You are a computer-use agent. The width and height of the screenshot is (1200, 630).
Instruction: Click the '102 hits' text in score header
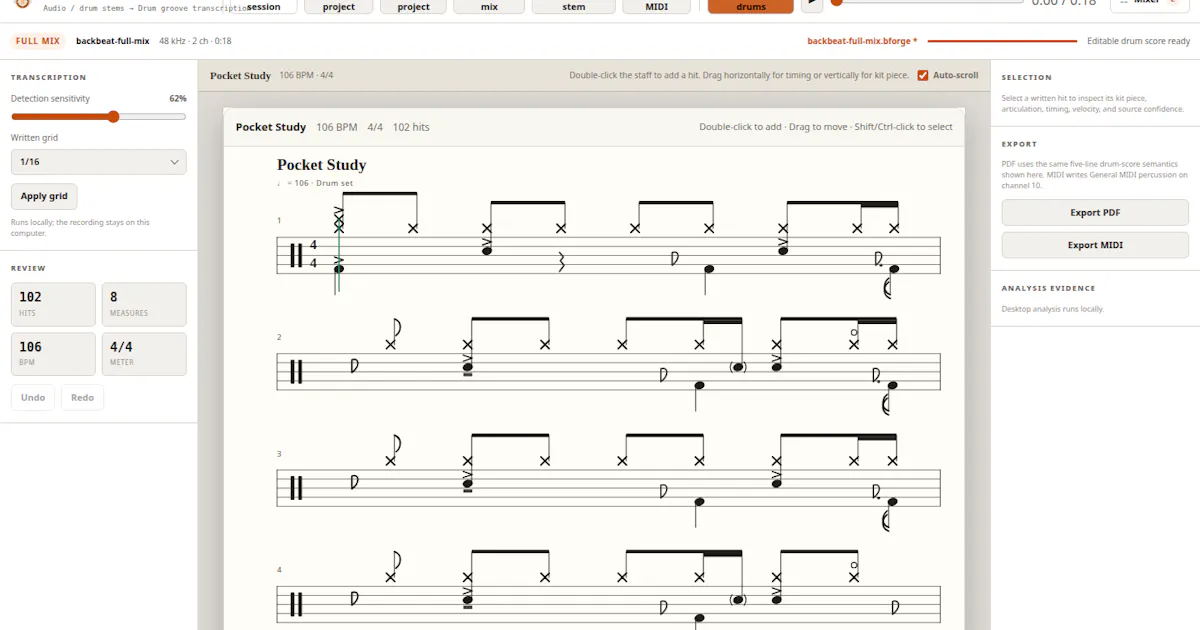(411, 127)
